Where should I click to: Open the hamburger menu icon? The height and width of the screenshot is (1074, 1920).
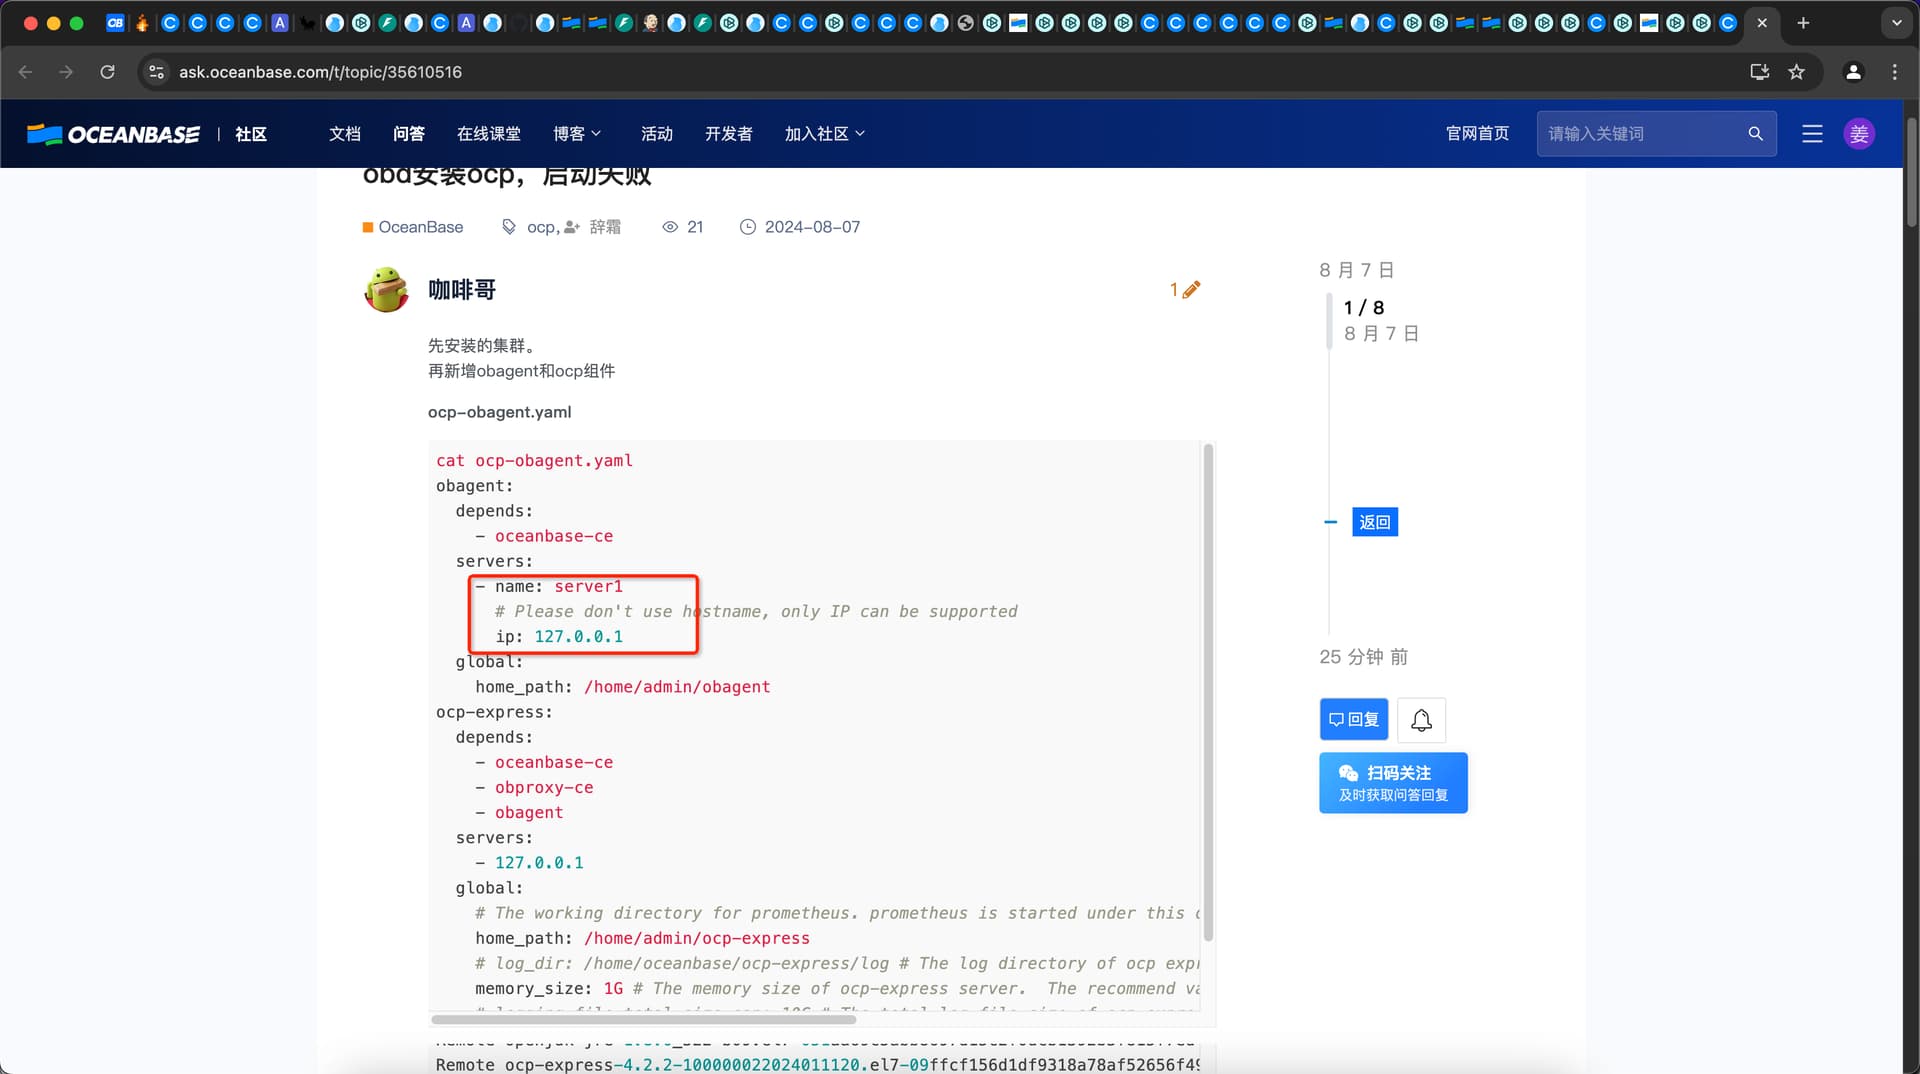1812,134
